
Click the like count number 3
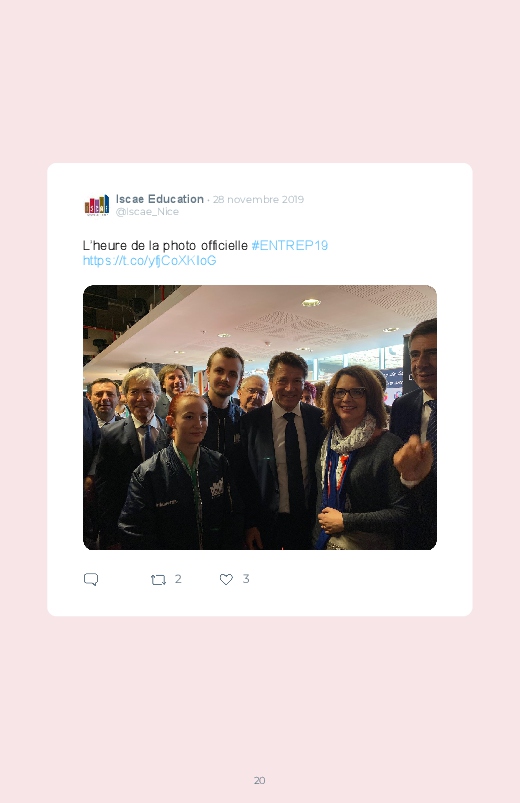tap(246, 579)
